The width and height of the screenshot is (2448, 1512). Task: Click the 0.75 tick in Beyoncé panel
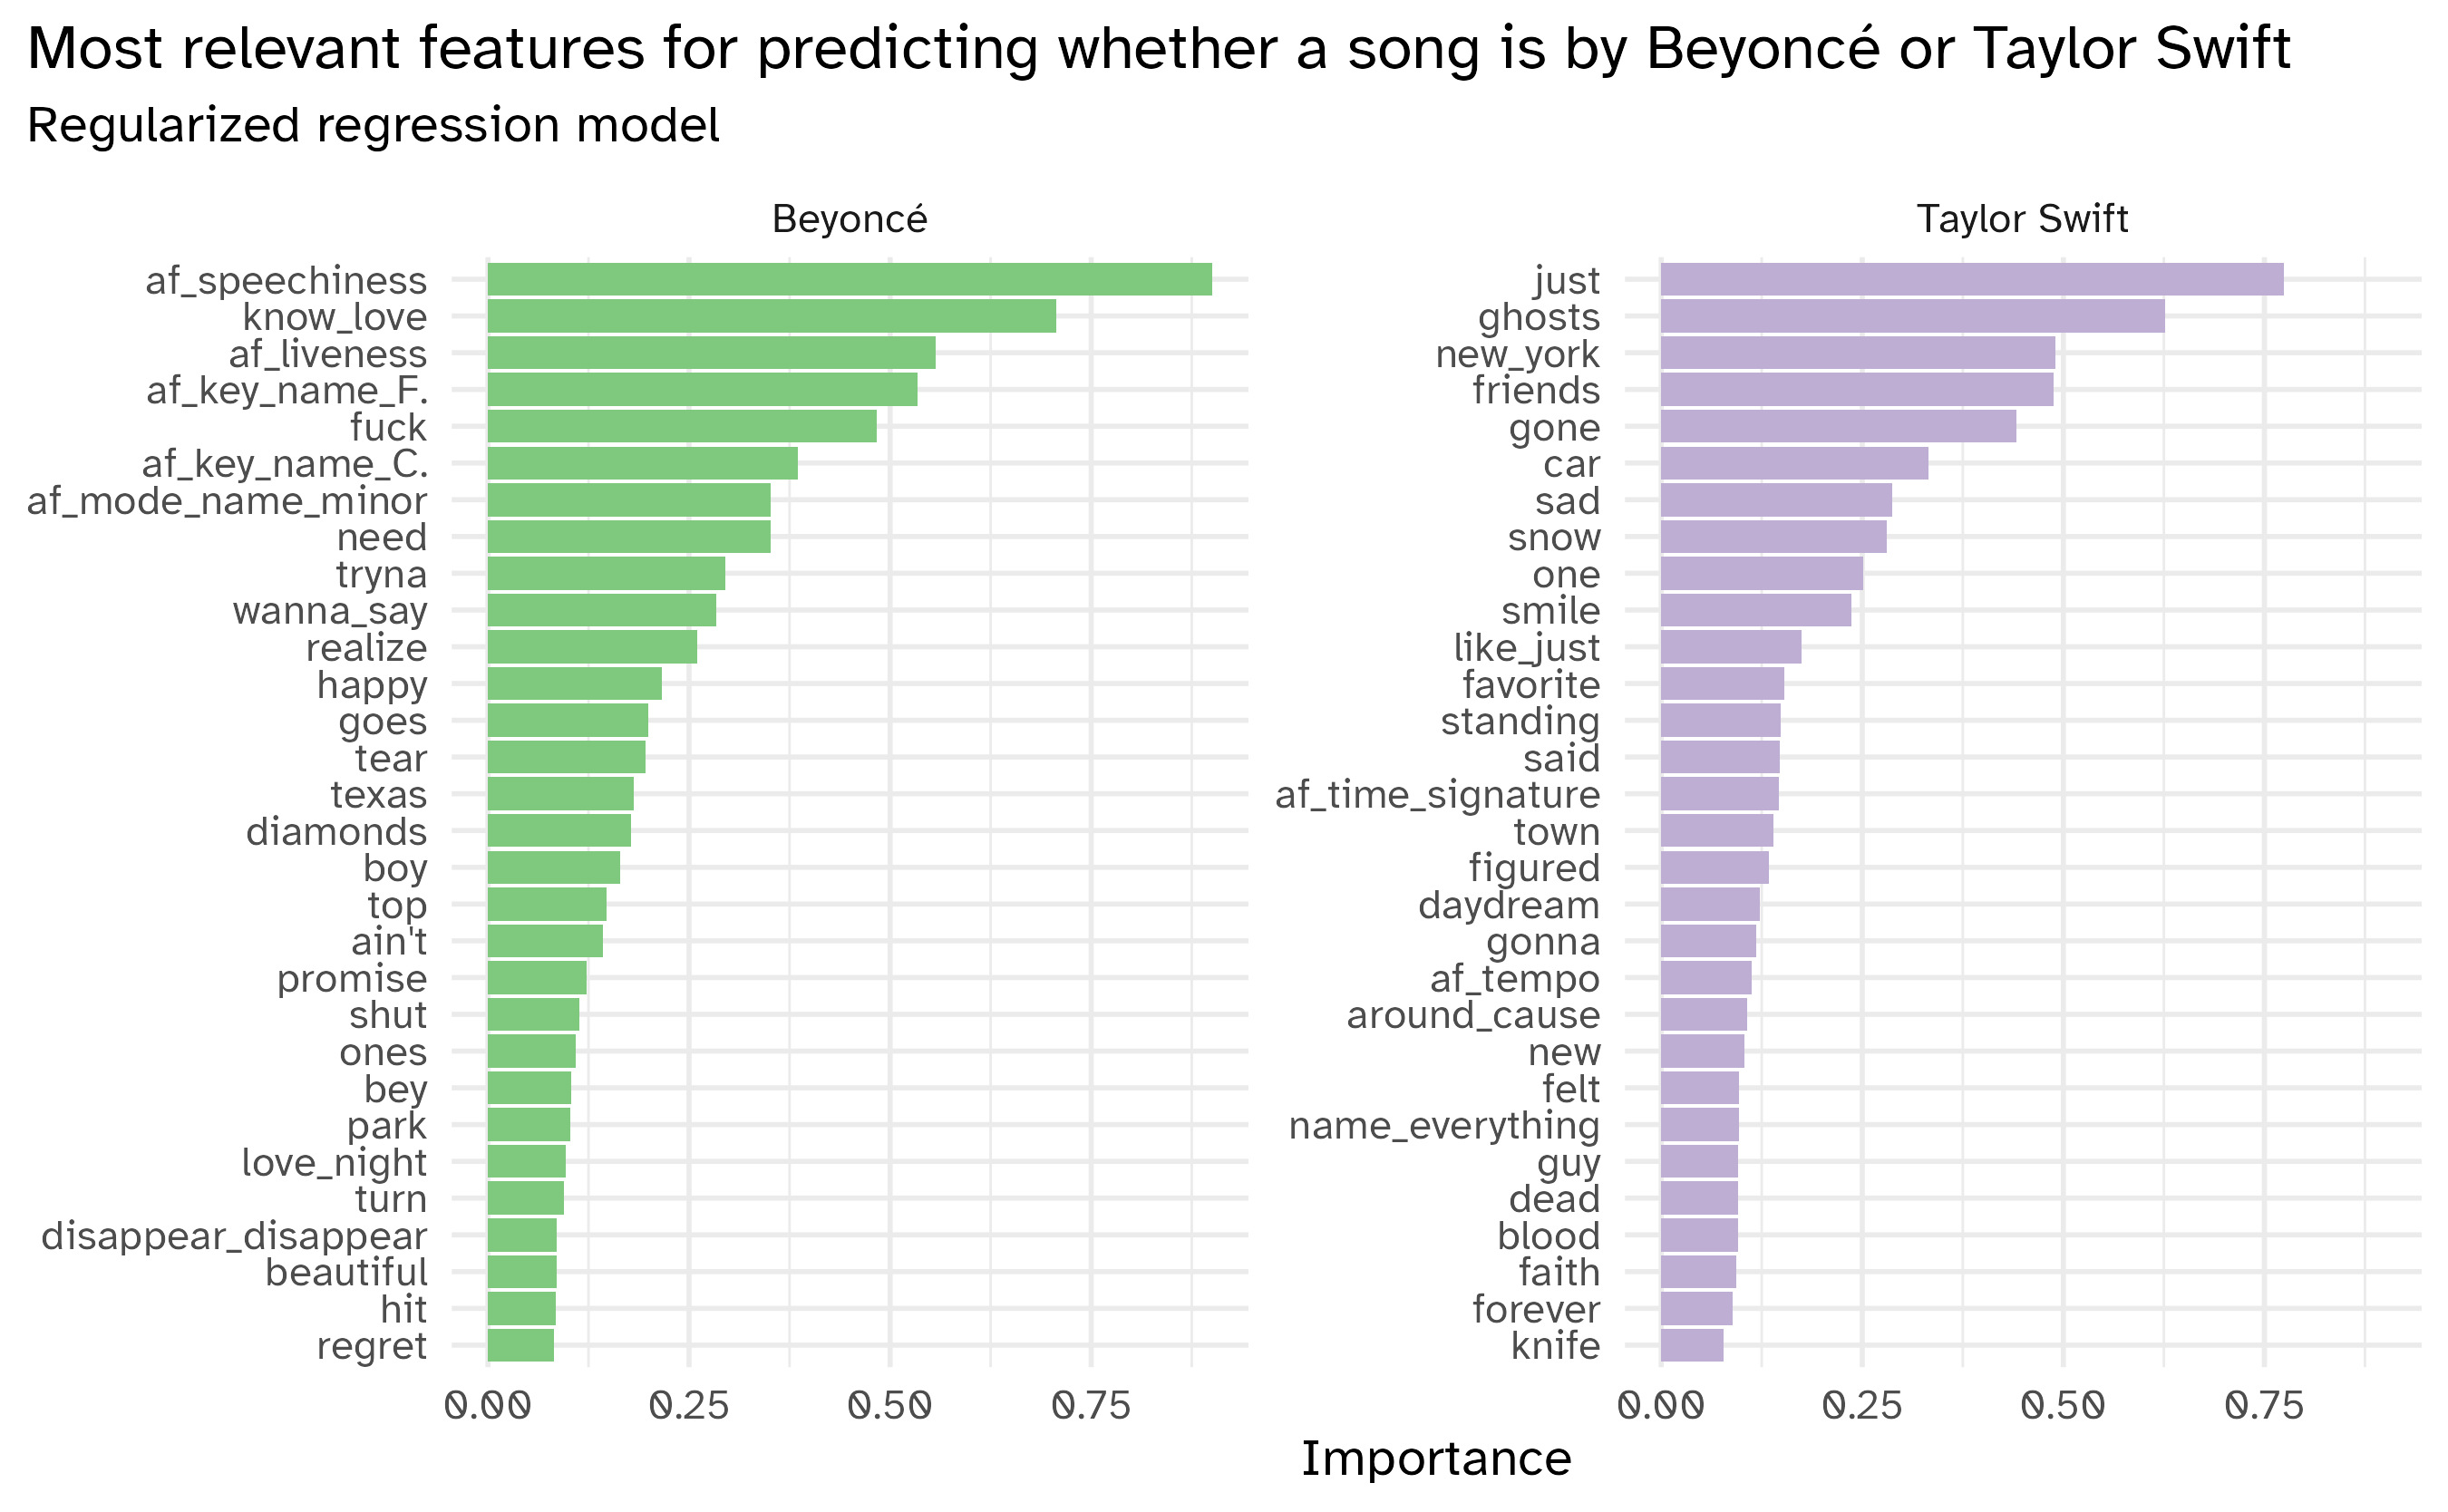tap(1091, 1407)
